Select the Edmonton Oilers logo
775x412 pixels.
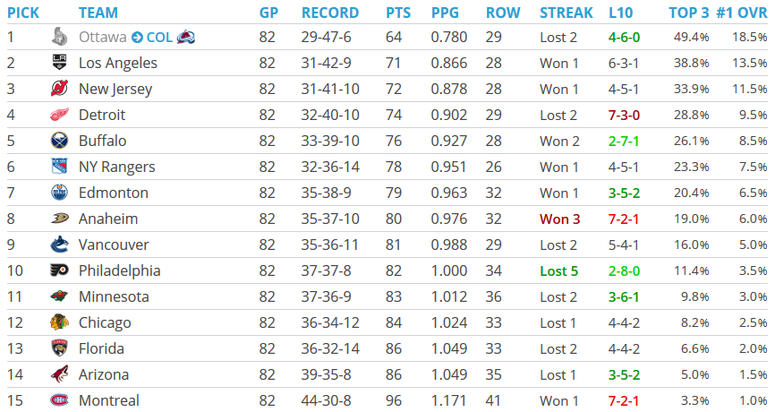(x=59, y=193)
